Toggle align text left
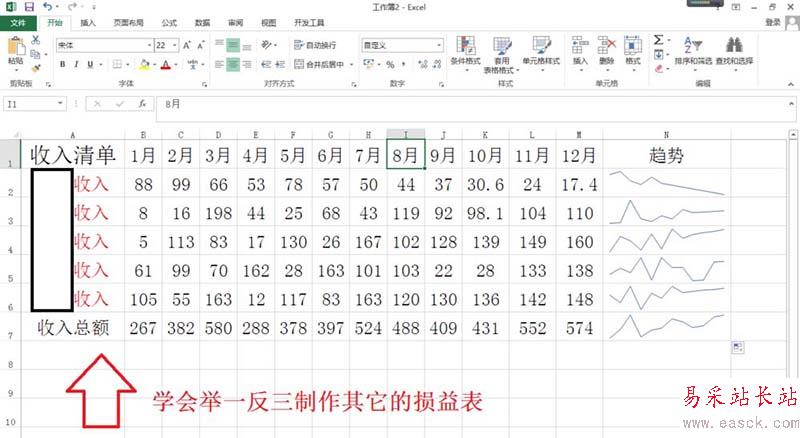This screenshot has height=438, width=800. click(219, 64)
